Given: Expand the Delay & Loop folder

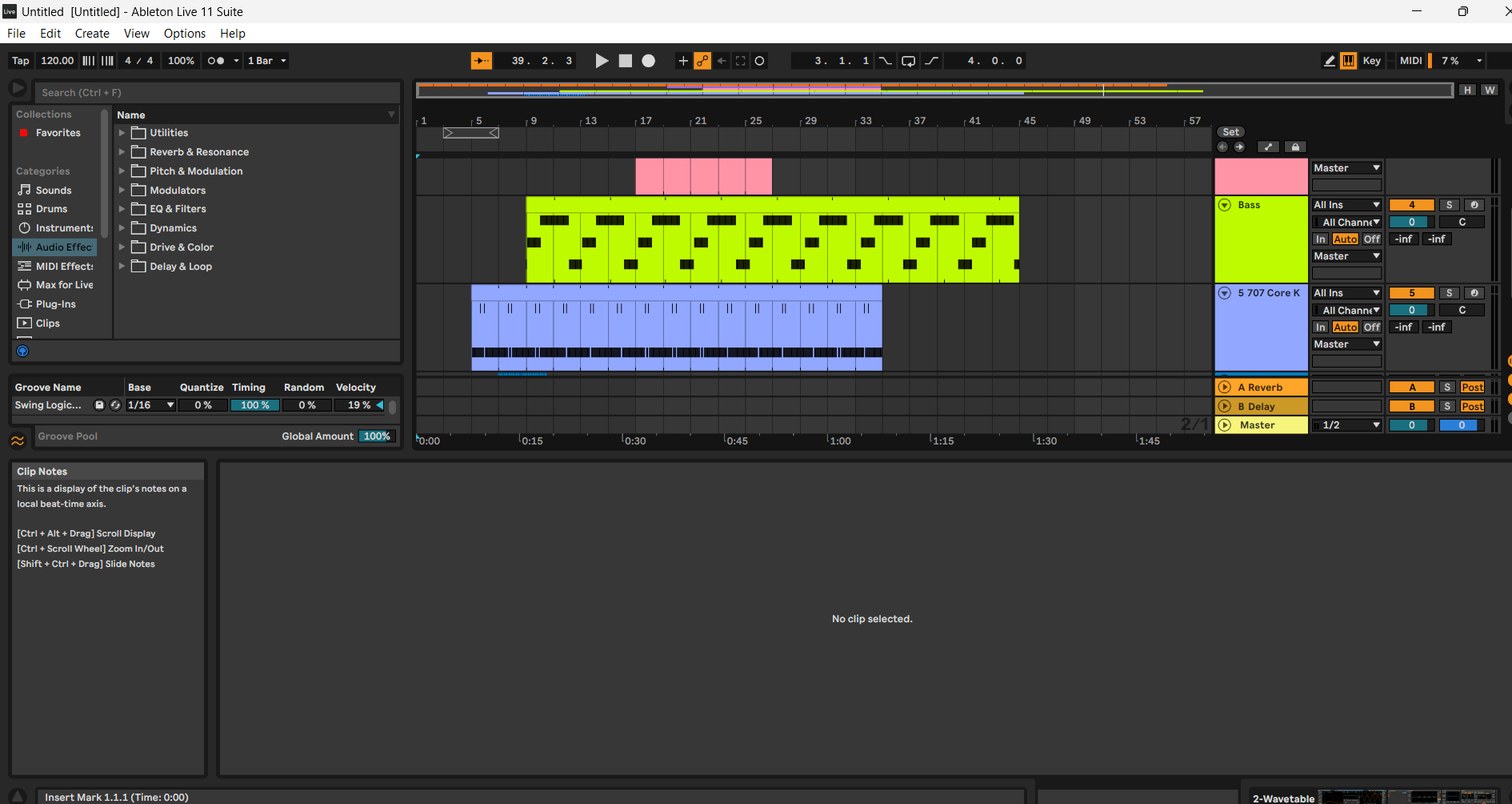Looking at the screenshot, I should click(x=122, y=266).
